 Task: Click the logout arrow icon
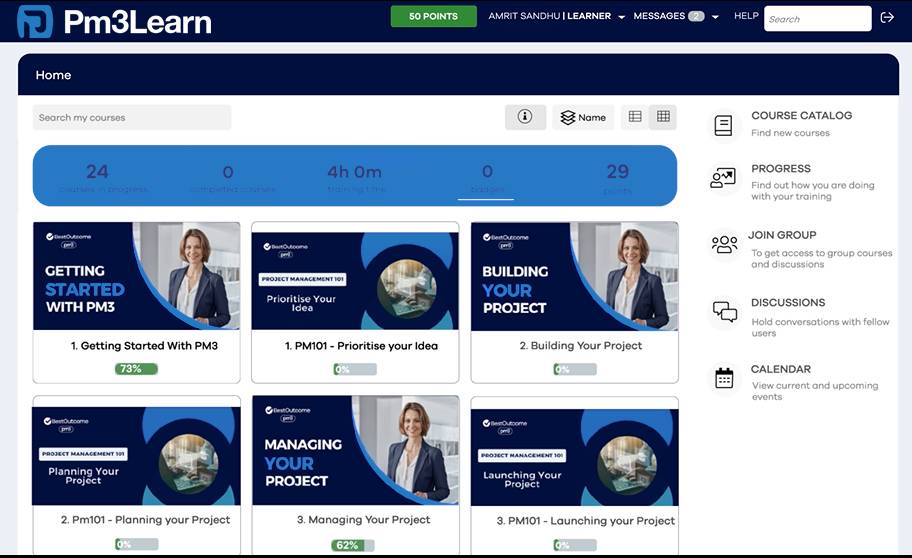pyautogui.click(x=887, y=17)
